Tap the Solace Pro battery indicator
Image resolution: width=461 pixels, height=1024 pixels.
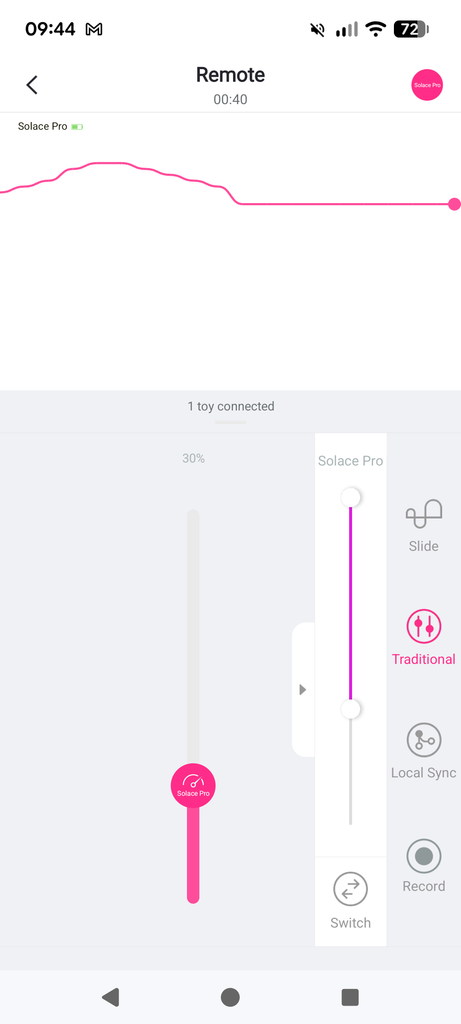(77, 127)
